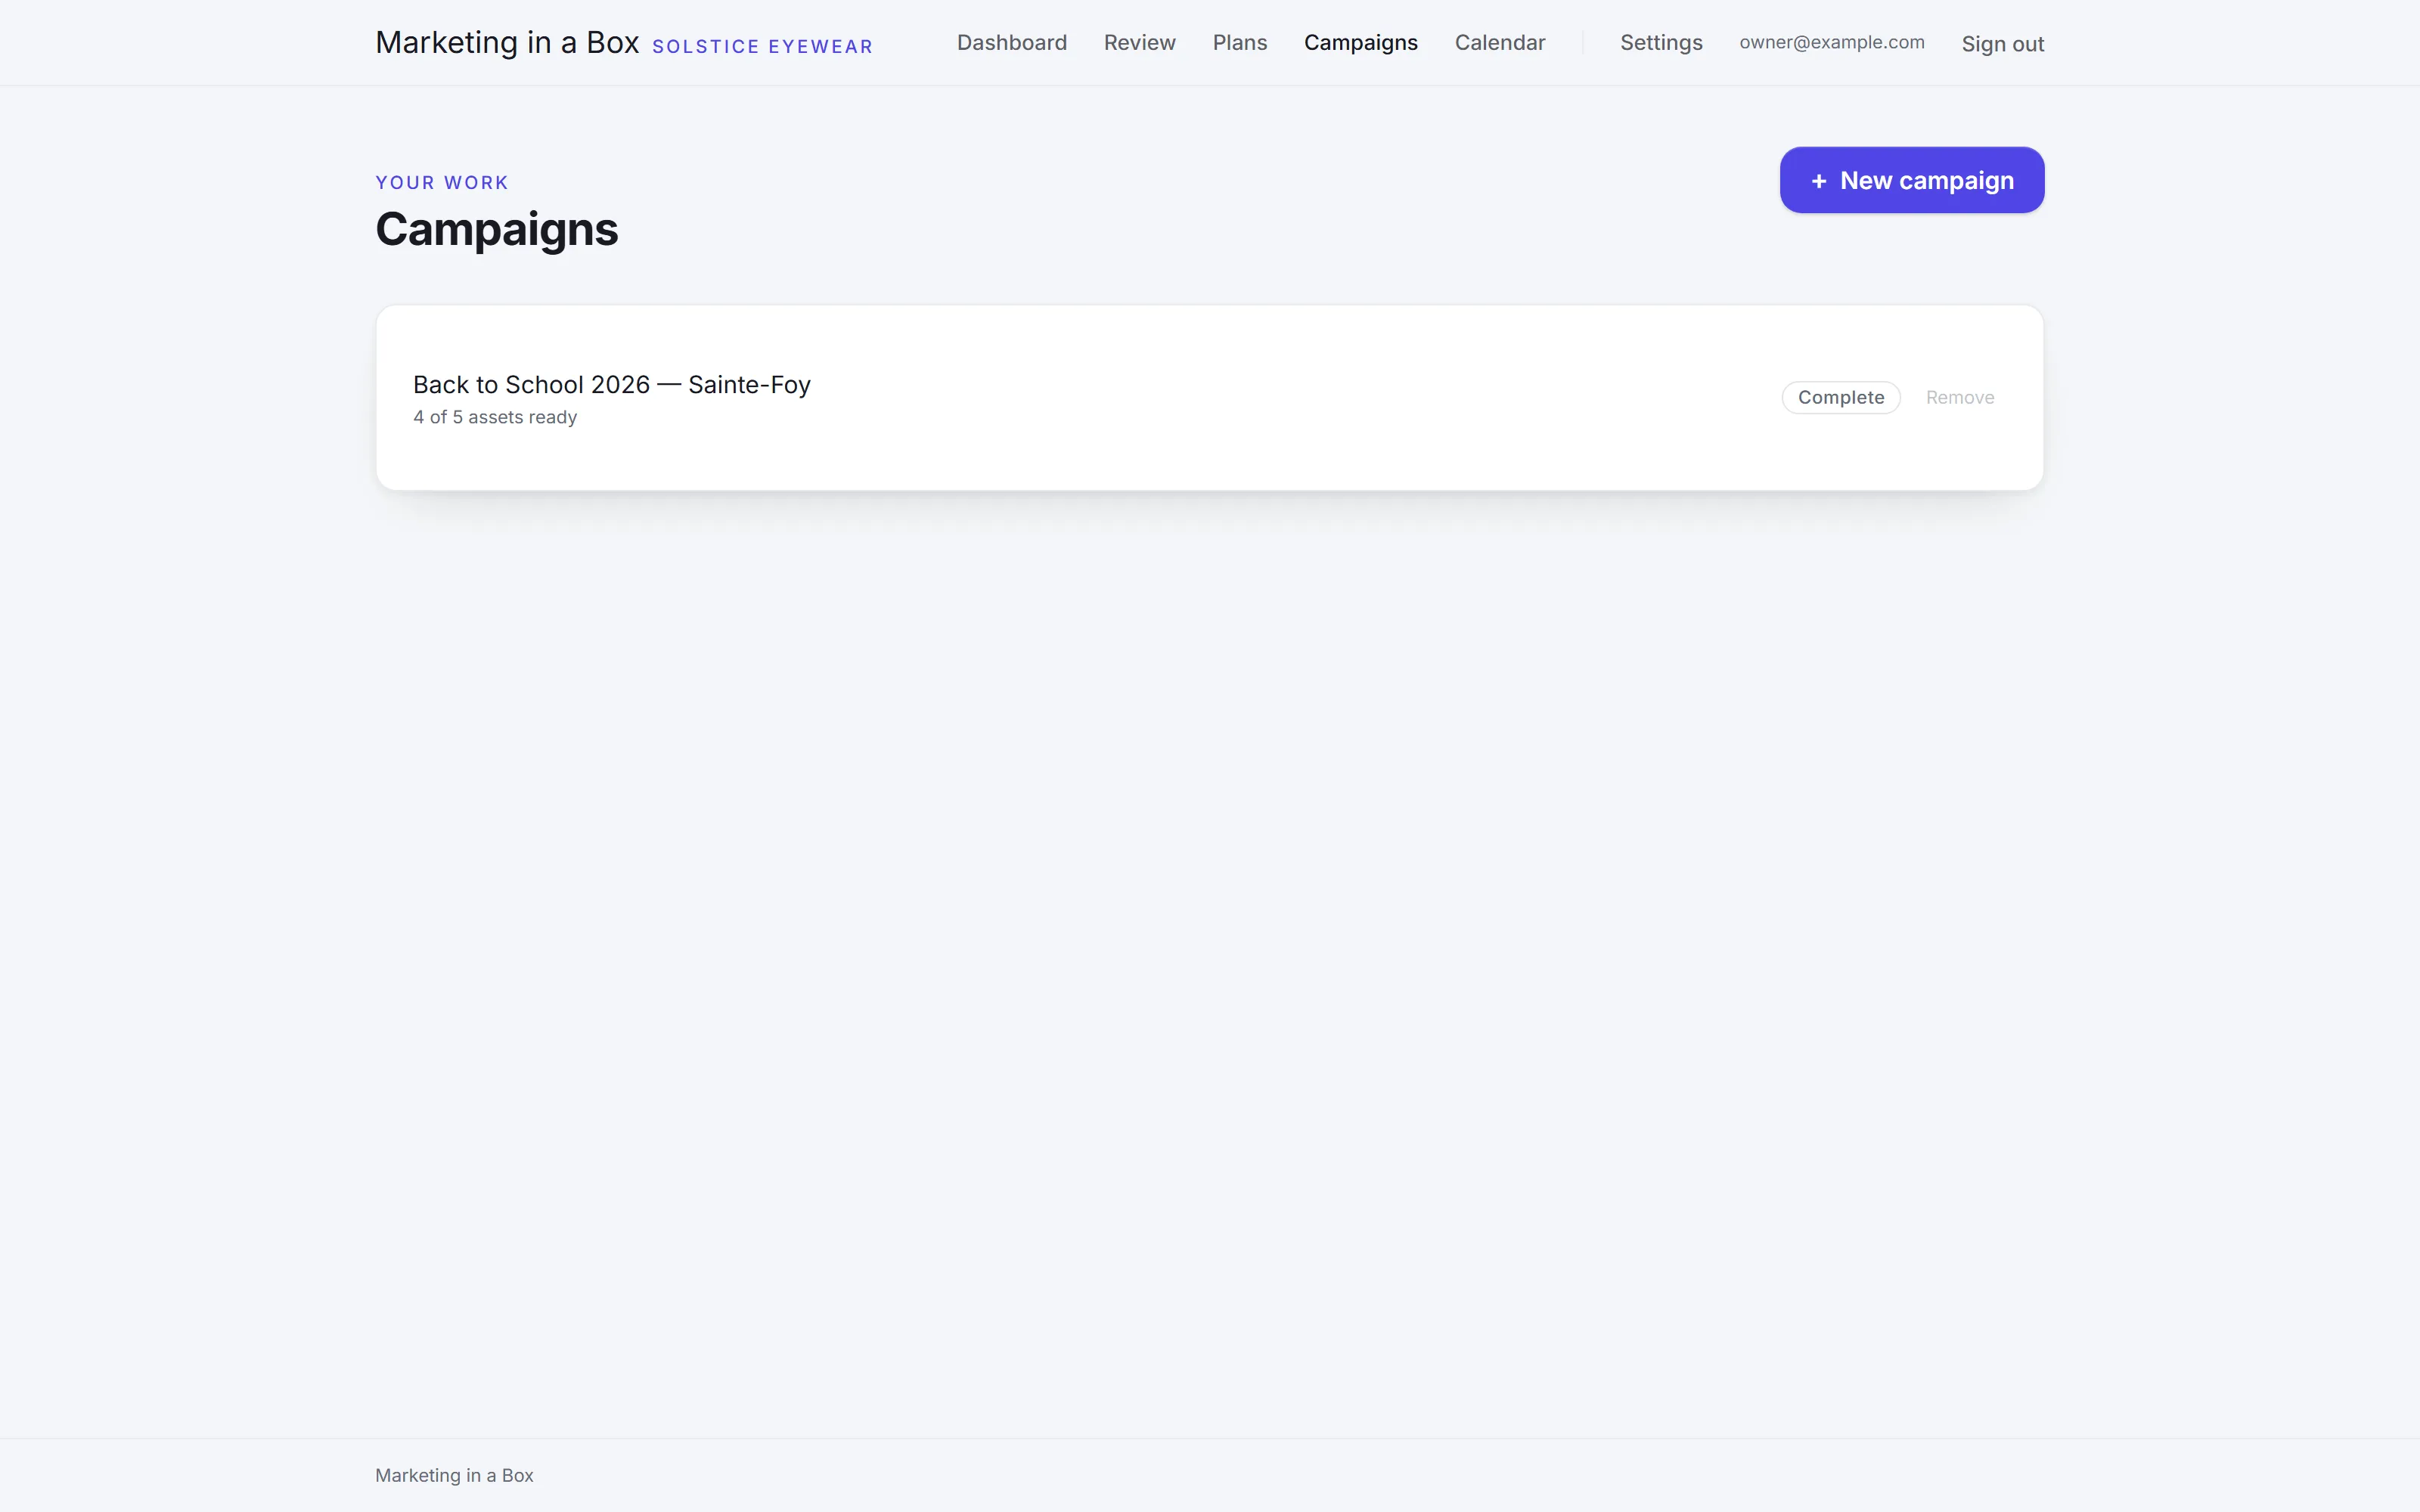Click the owner@example.com account label
Viewport: 2420px width, 1512px height.
tap(1831, 42)
